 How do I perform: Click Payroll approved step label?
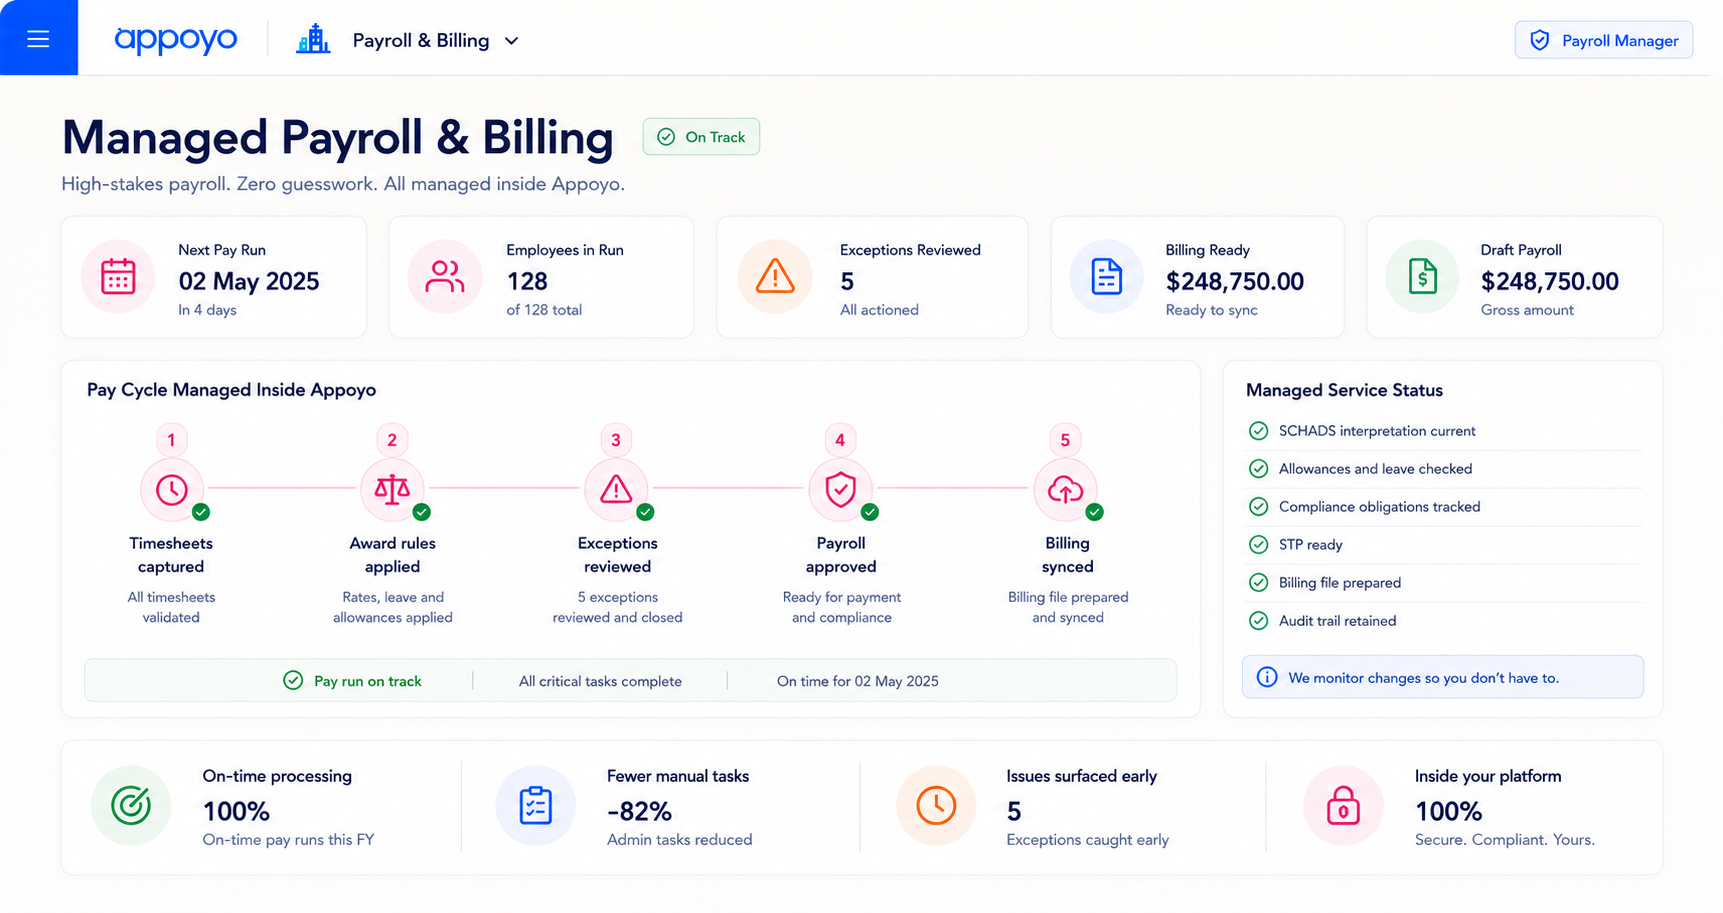(841, 555)
